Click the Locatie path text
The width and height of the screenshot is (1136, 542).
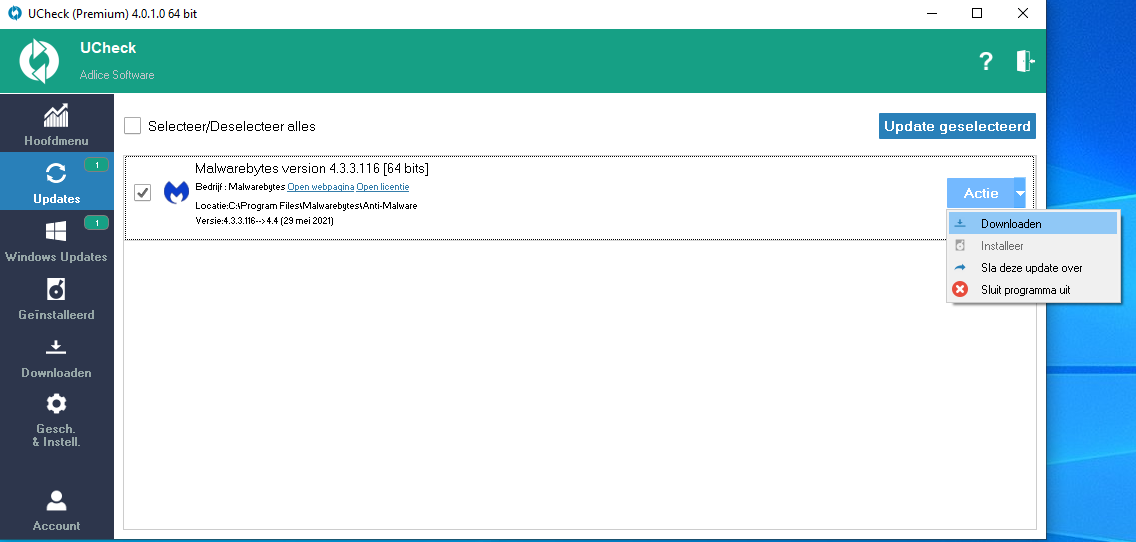click(x=306, y=206)
